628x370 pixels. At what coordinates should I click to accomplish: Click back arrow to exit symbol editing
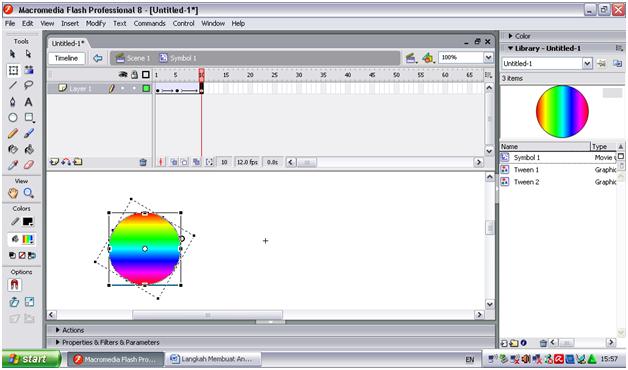pos(98,58)
